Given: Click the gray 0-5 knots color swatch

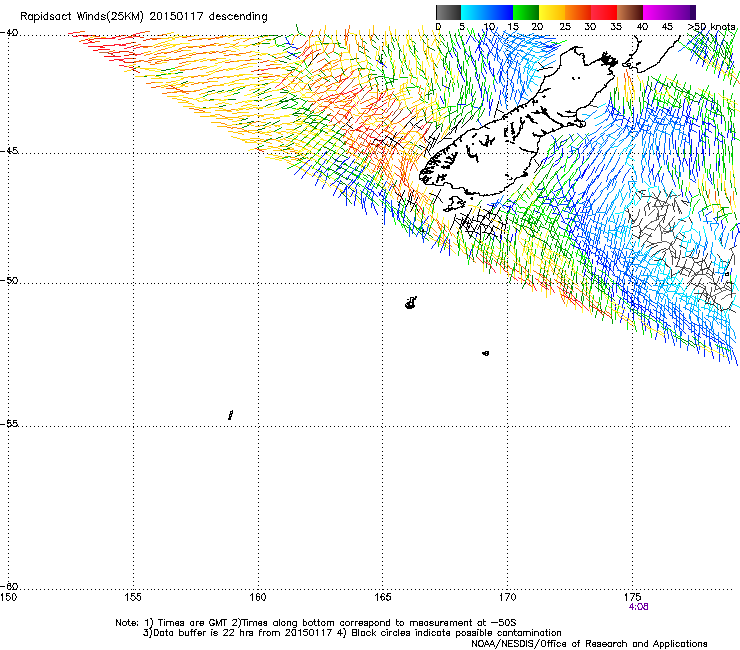Looking at the screenshot, I should [x=448, y=12].
